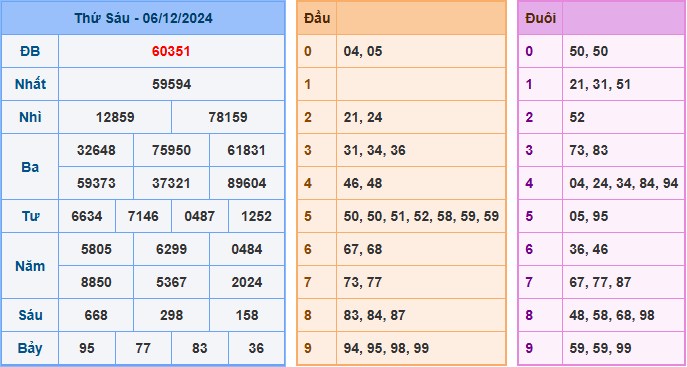Click the Nhất row label
The width and height of the screenshot is (687, 367).
point(30,85)
